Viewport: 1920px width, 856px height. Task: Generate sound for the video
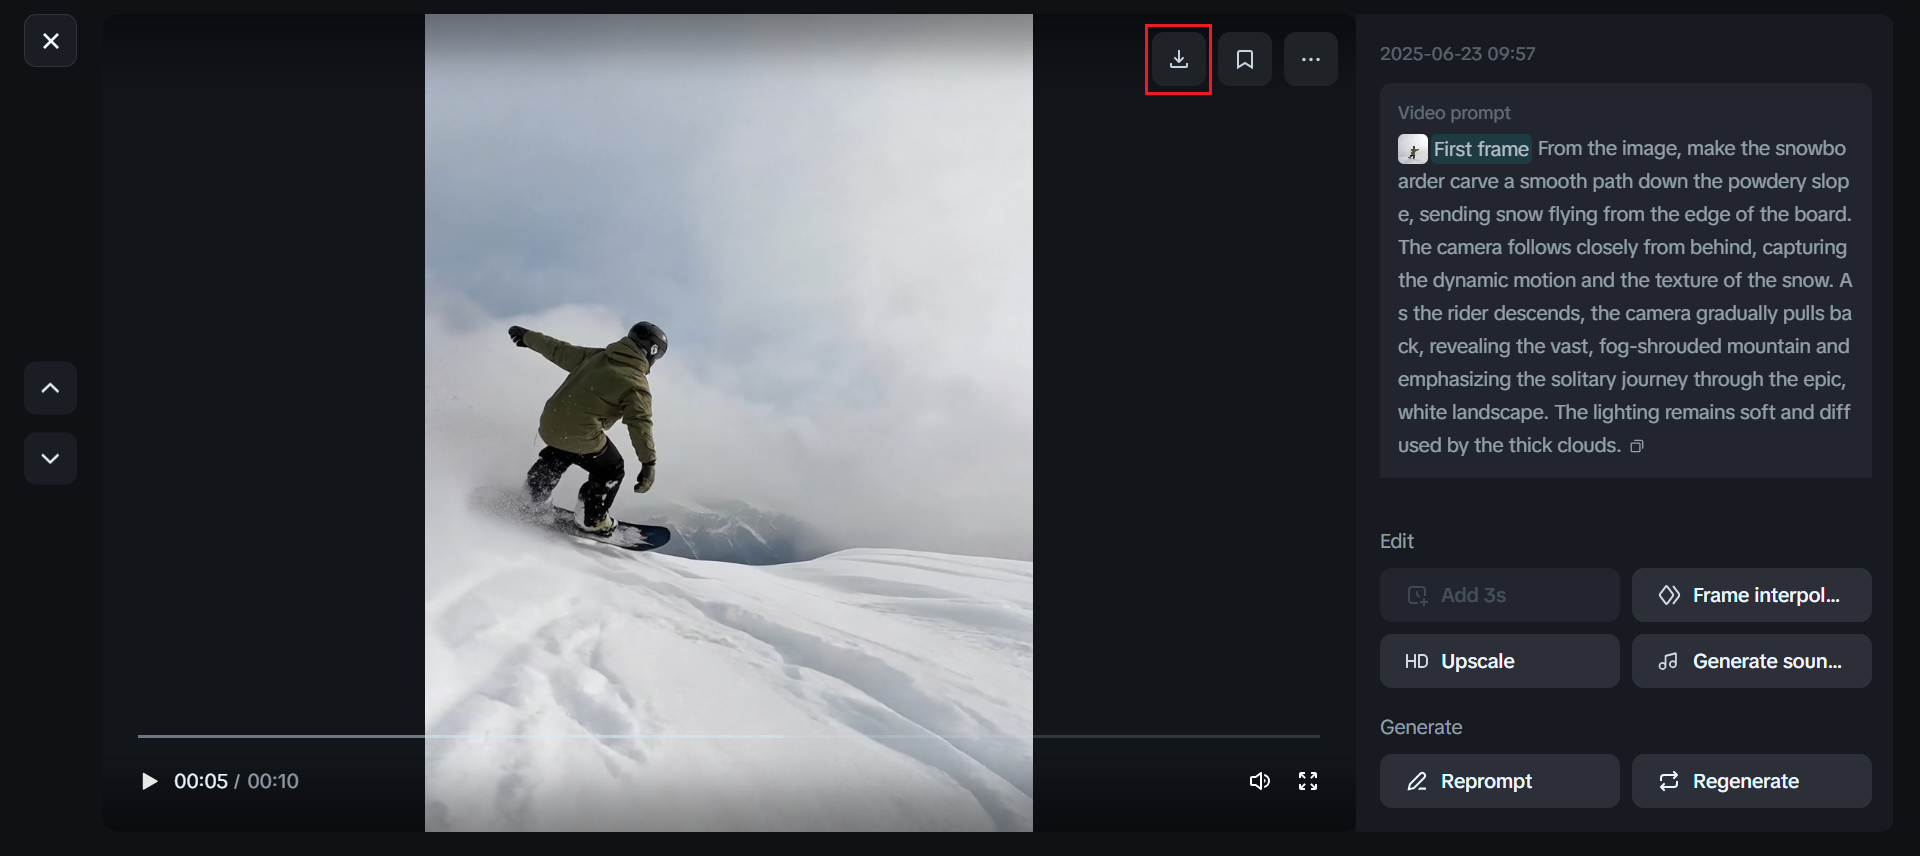point(1751,661)
